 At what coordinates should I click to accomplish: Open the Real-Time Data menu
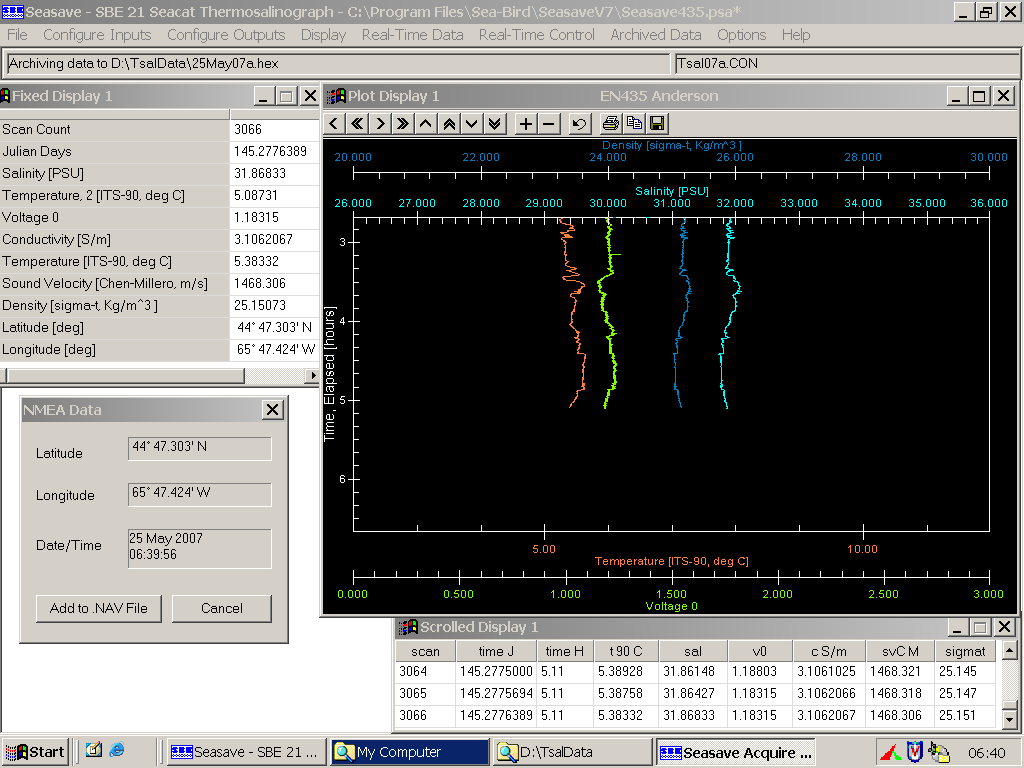point(412,35)
